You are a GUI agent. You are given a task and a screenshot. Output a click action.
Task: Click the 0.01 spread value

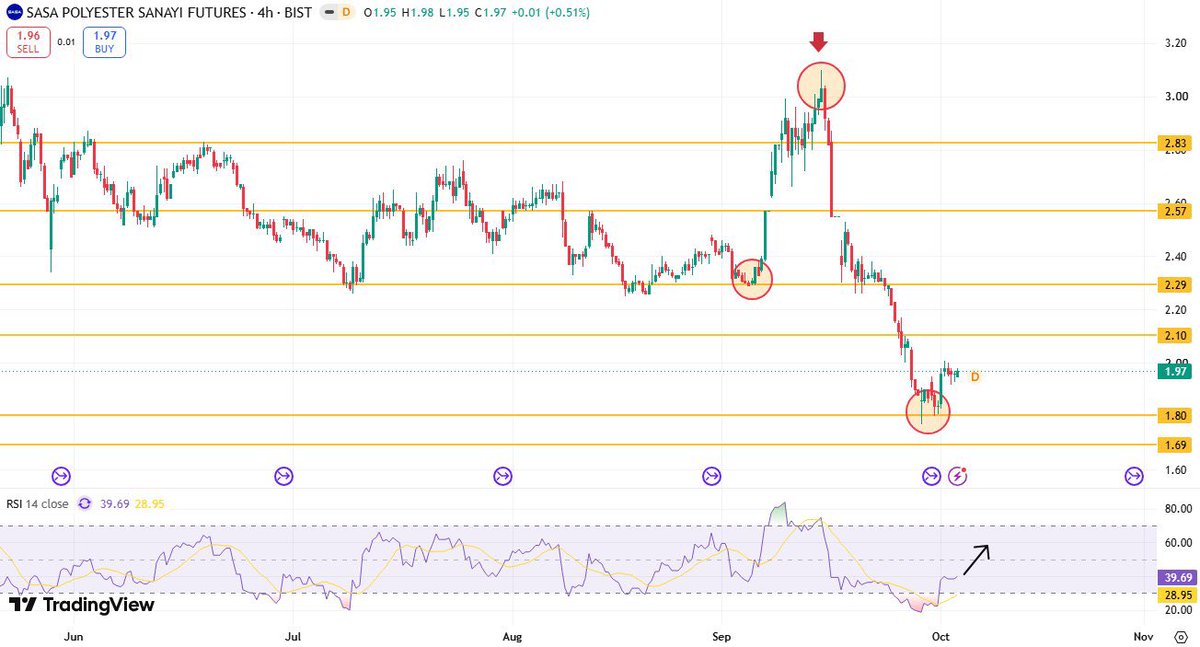pos(66,42)
